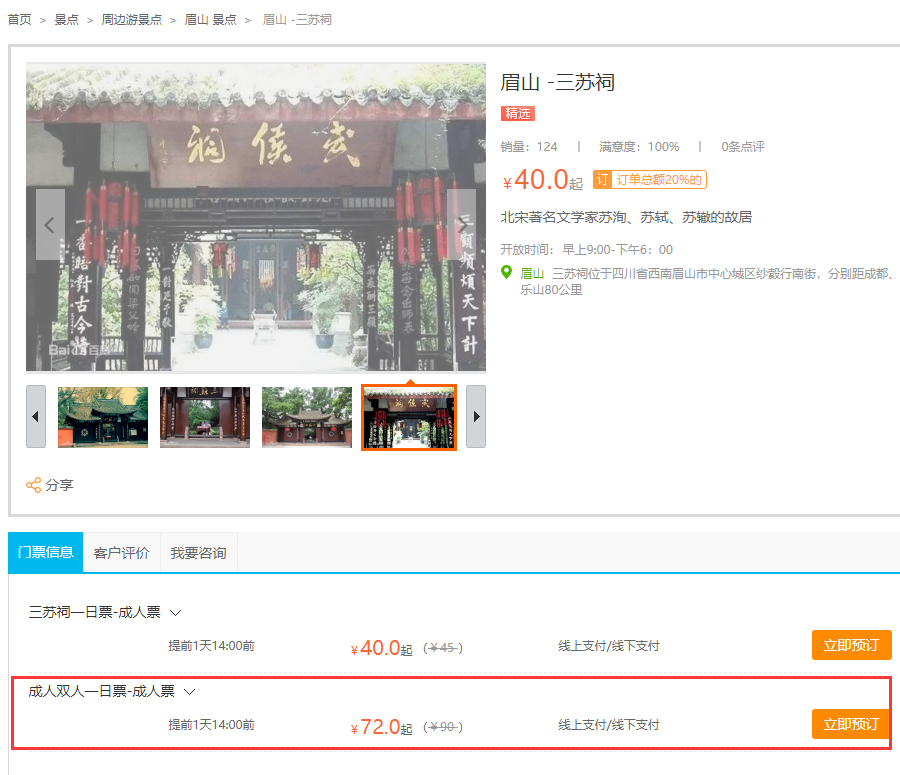The height and width of the screenshot is (775, 900).
Task: Click the share icon below the gallery
Action: [34, 485]
